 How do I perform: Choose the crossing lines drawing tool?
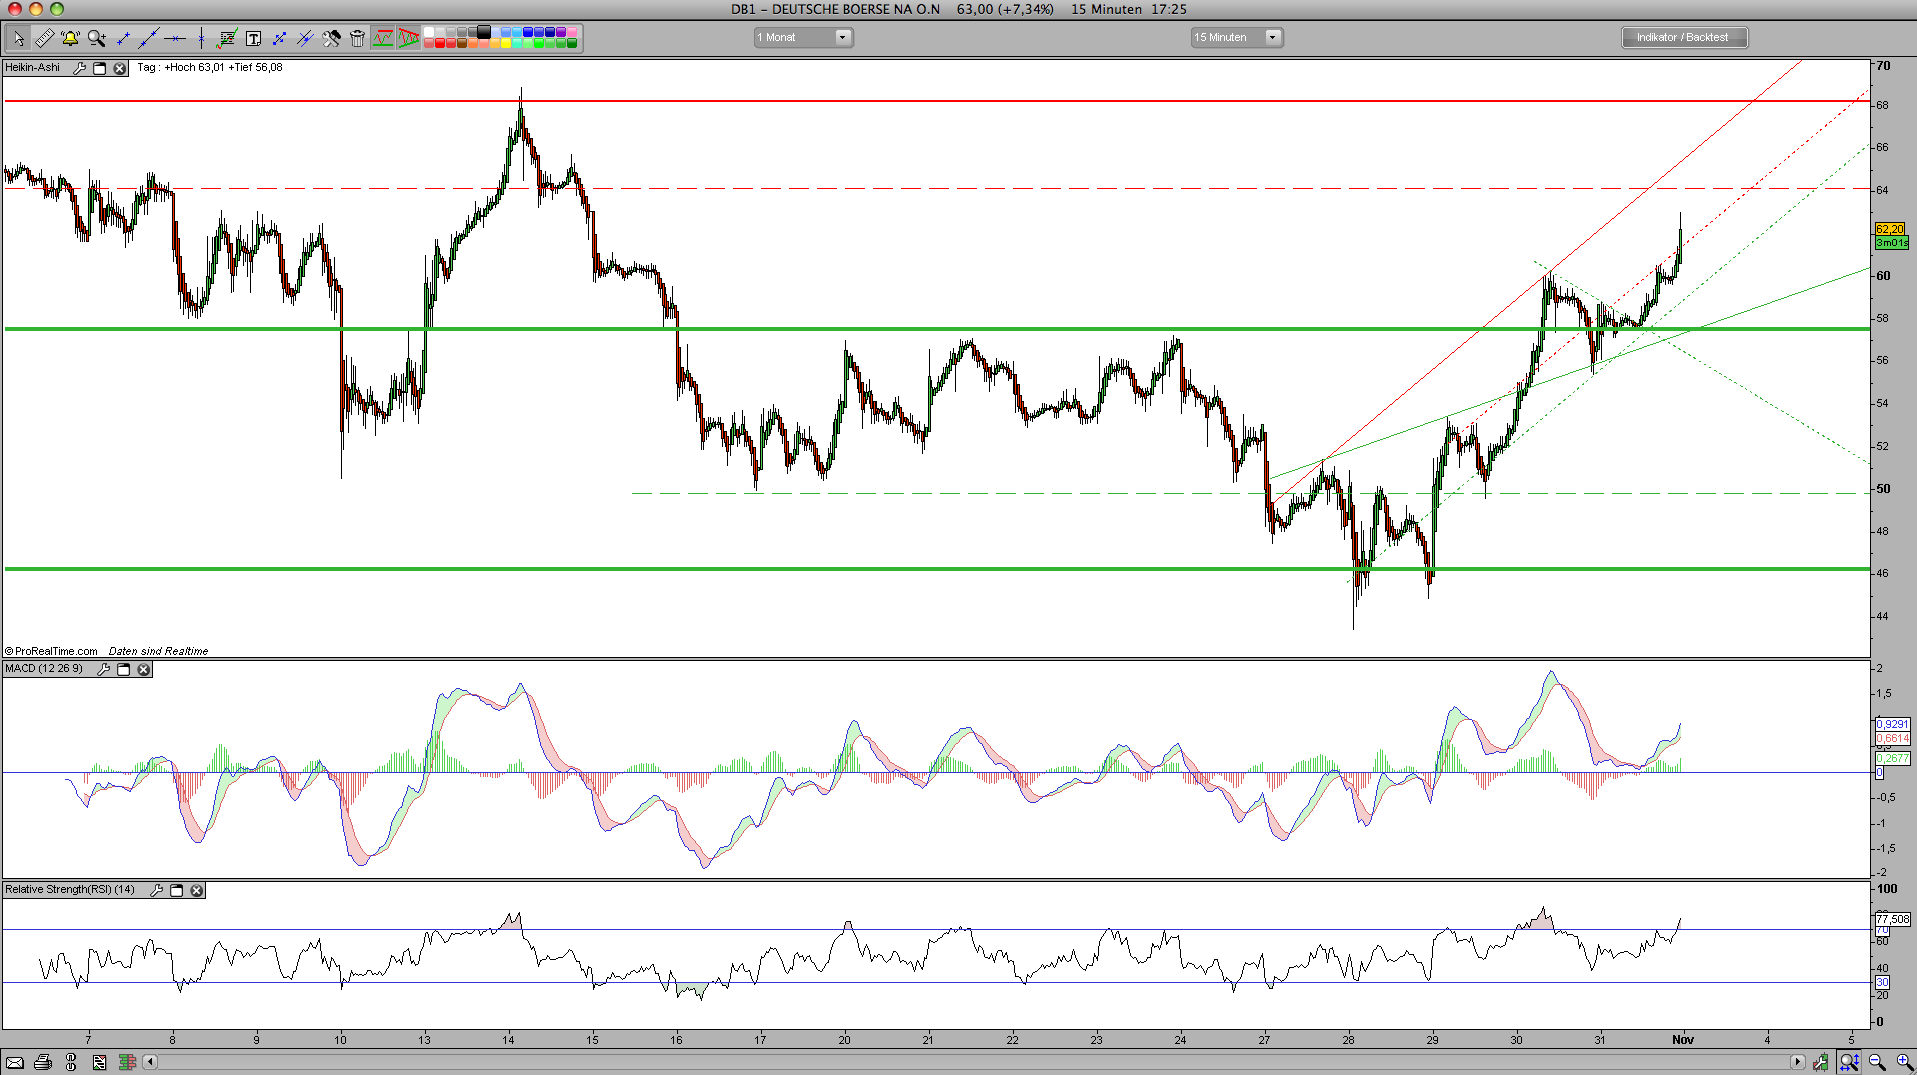point(305,38)
